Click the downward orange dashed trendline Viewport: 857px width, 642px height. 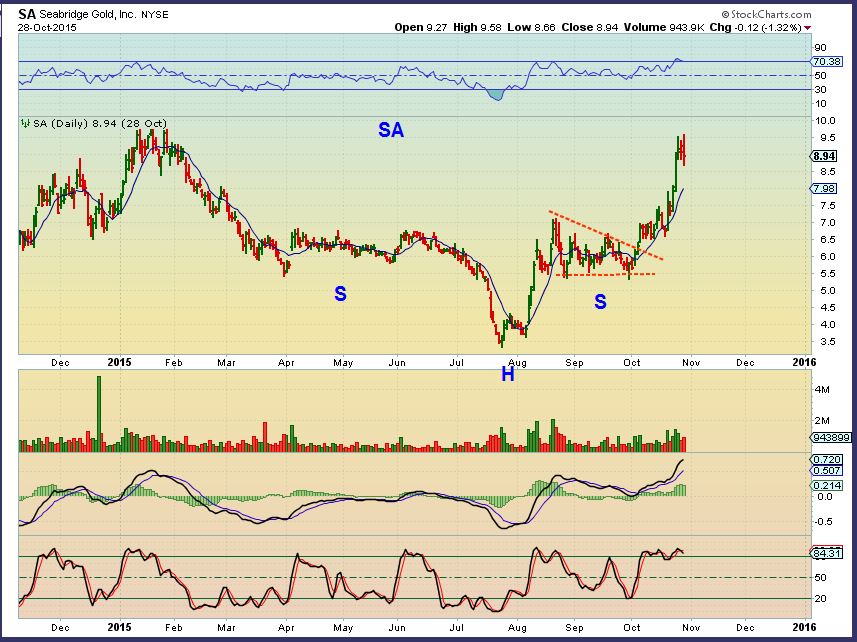[606, 235]
